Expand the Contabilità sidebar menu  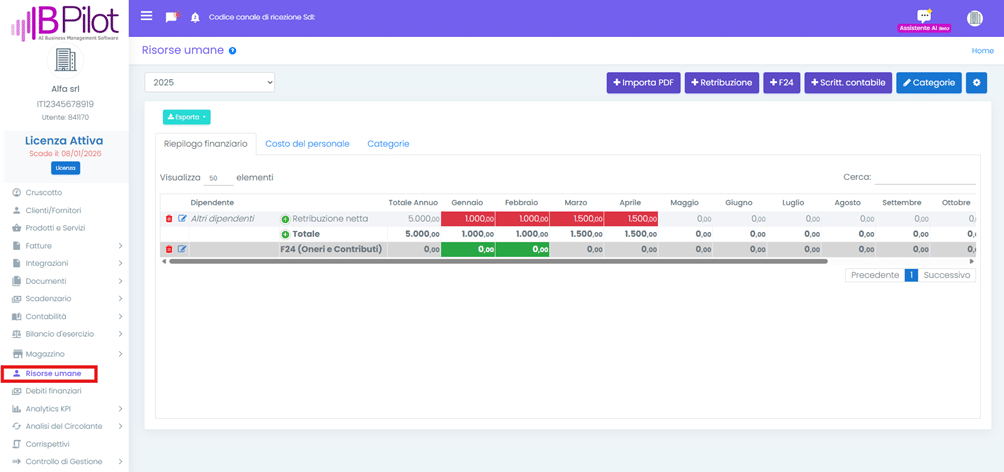pyautogui.click(x=65, y=316)
